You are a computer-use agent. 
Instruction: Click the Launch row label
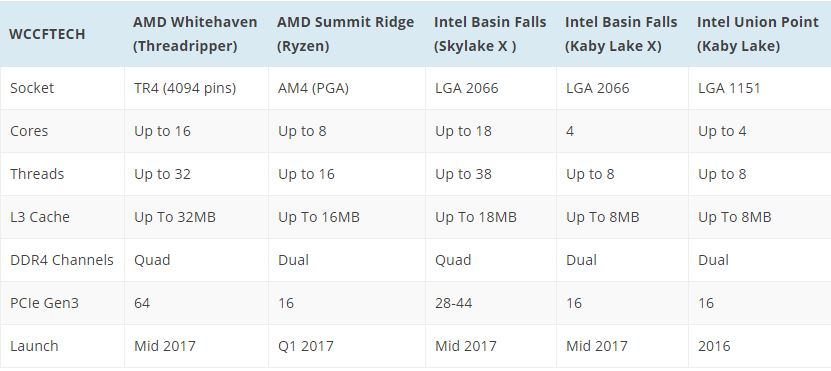[34, 346]
